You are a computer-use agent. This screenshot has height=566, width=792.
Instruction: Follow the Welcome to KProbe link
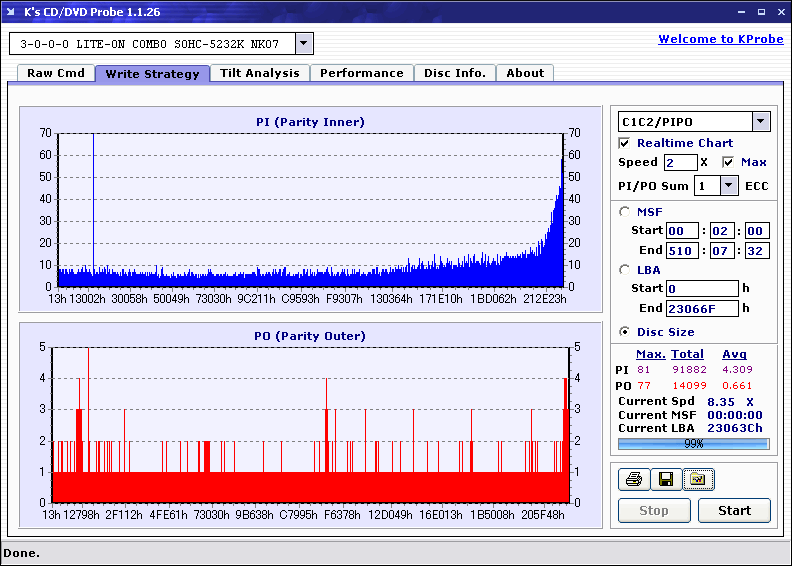(714, 39)
